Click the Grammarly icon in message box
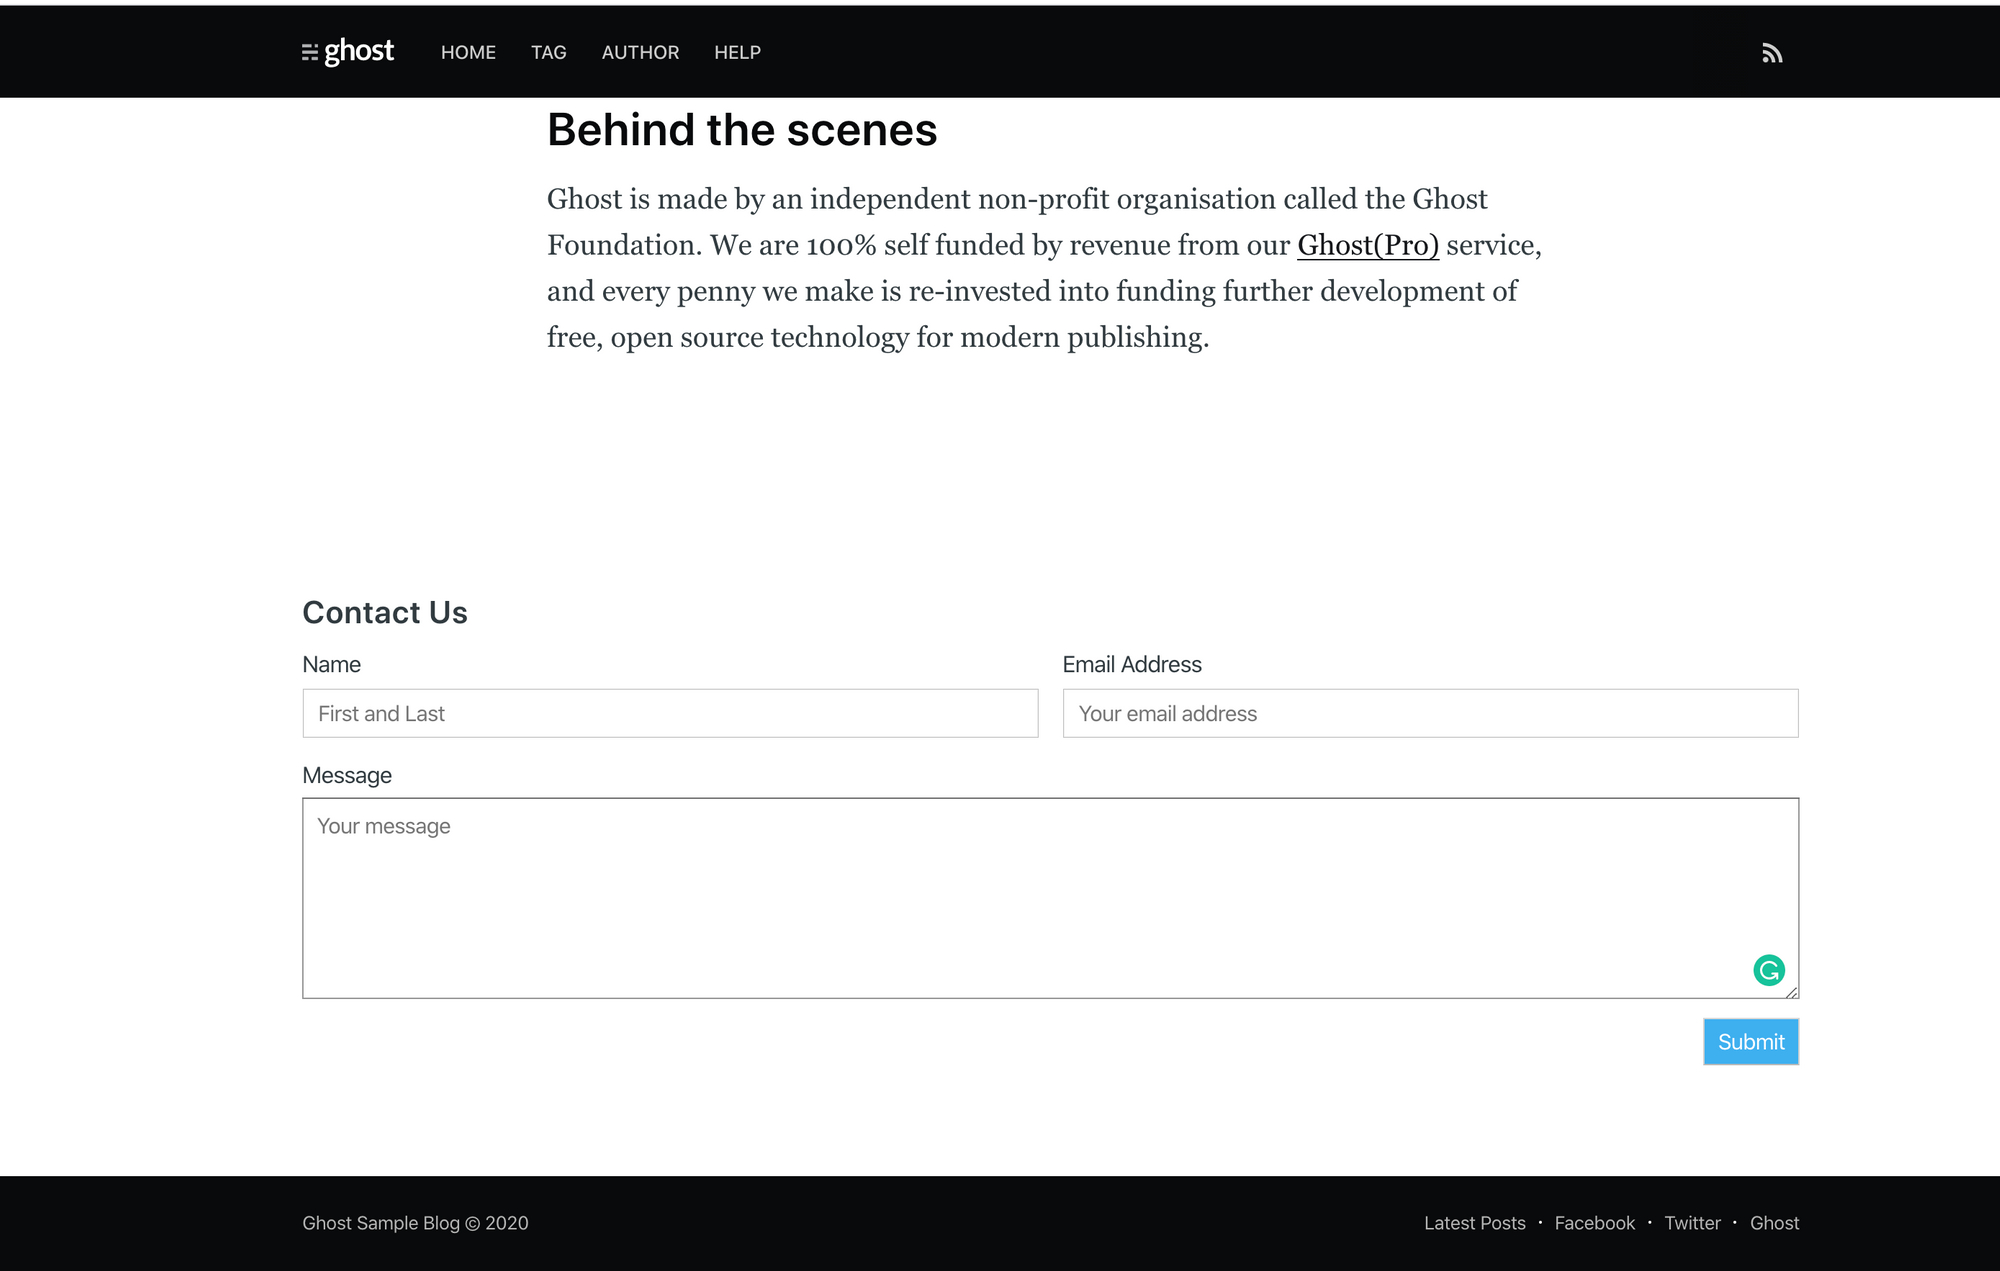The width and height of the screenshot is (2000, 1271). (1768, 970)
